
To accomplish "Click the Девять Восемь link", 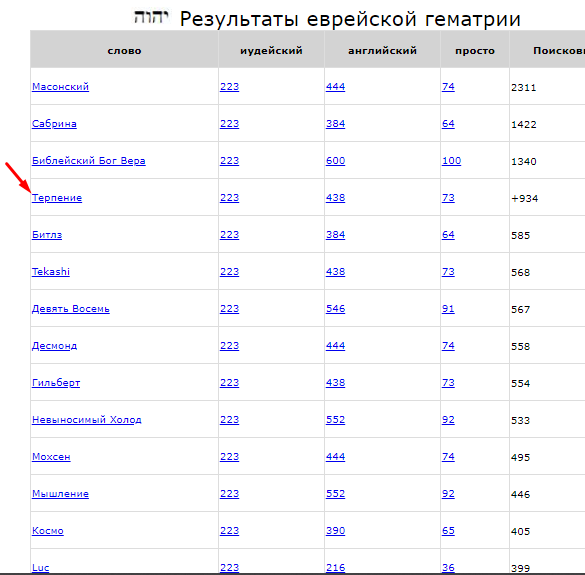I will (x=71, y=309).
